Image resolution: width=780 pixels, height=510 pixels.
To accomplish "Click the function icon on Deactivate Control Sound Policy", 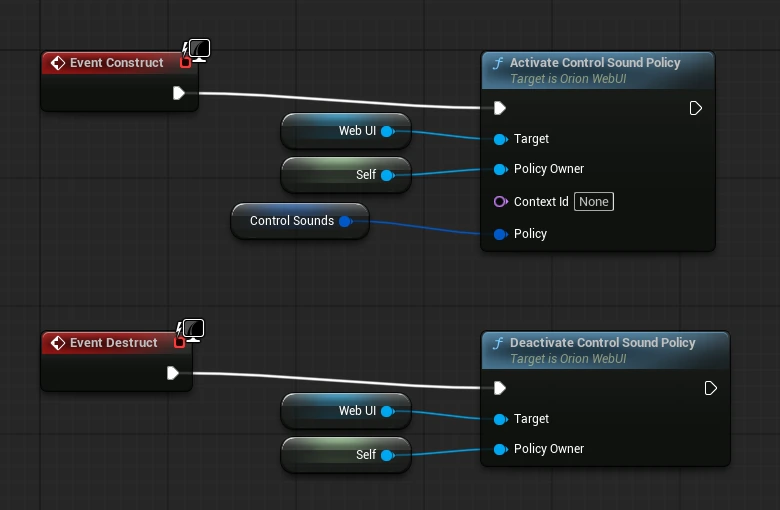I will (498, 343).
